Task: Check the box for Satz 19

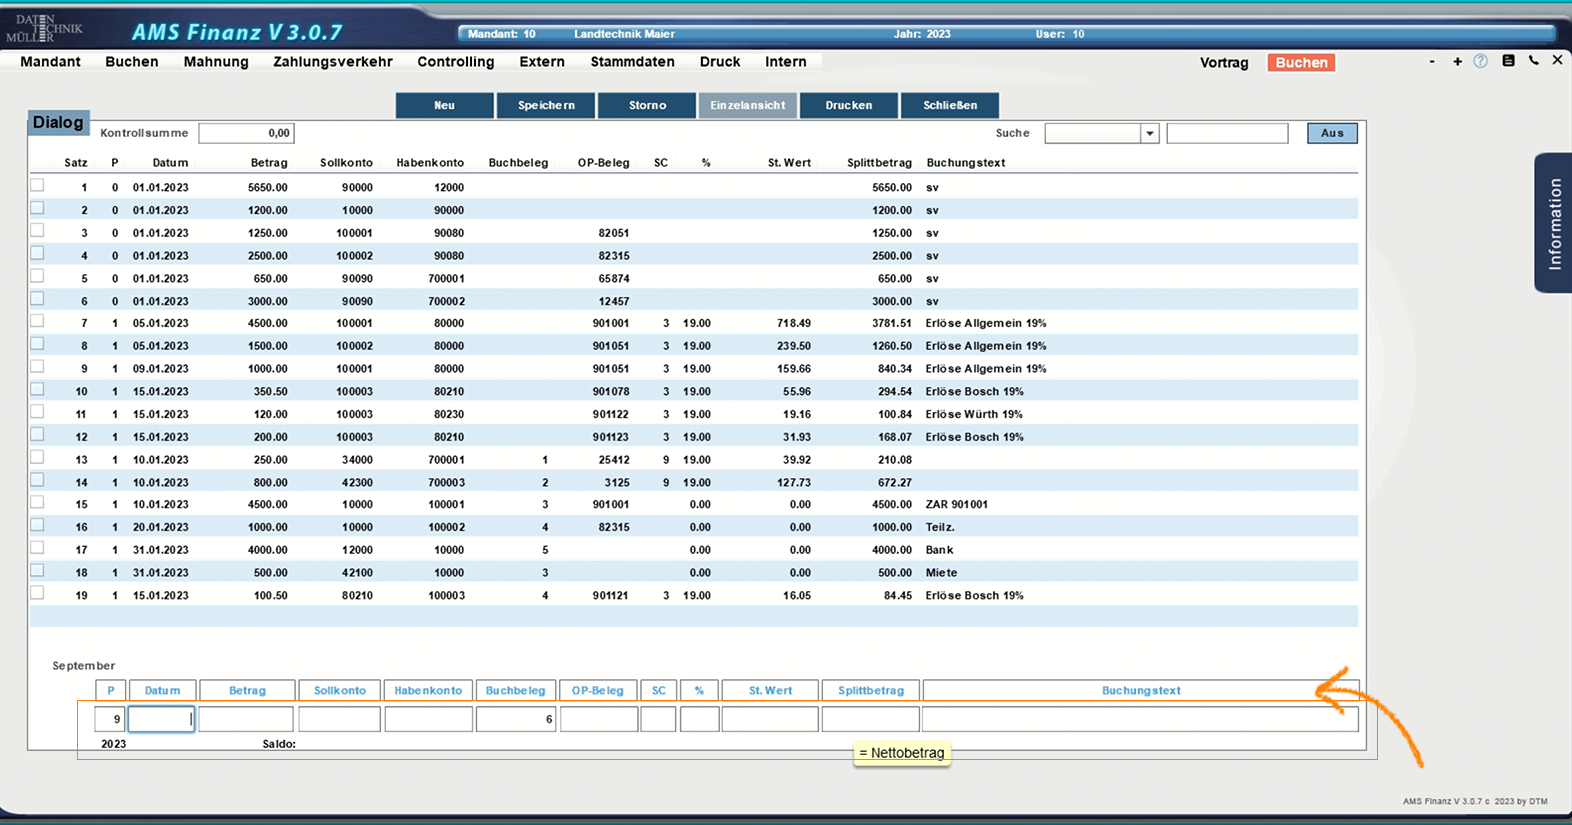Action: [x=37, y=594]
